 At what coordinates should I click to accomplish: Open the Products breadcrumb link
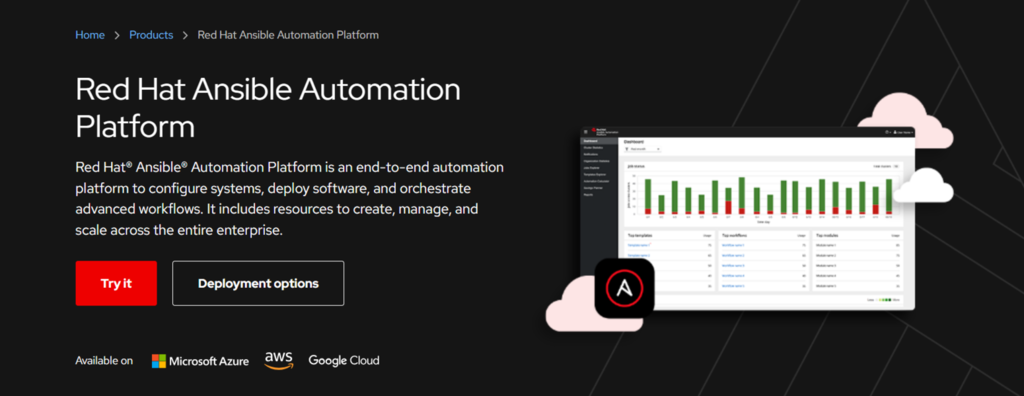coord(152,35)
